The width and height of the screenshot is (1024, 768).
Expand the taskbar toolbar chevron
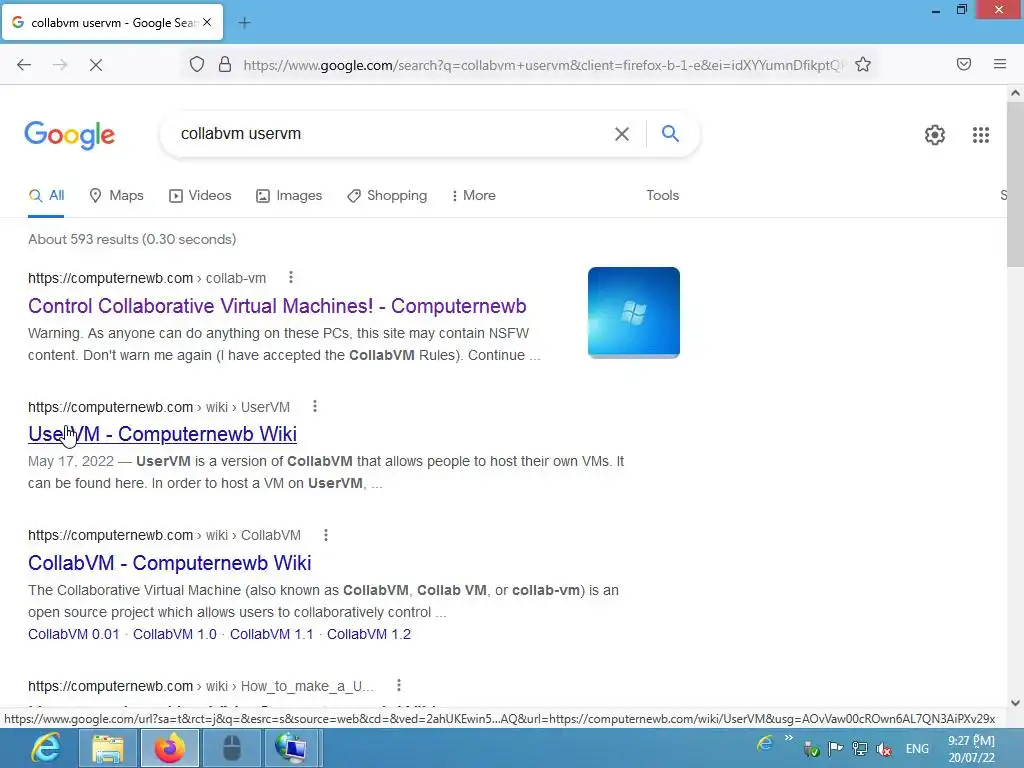click(789, 739)
